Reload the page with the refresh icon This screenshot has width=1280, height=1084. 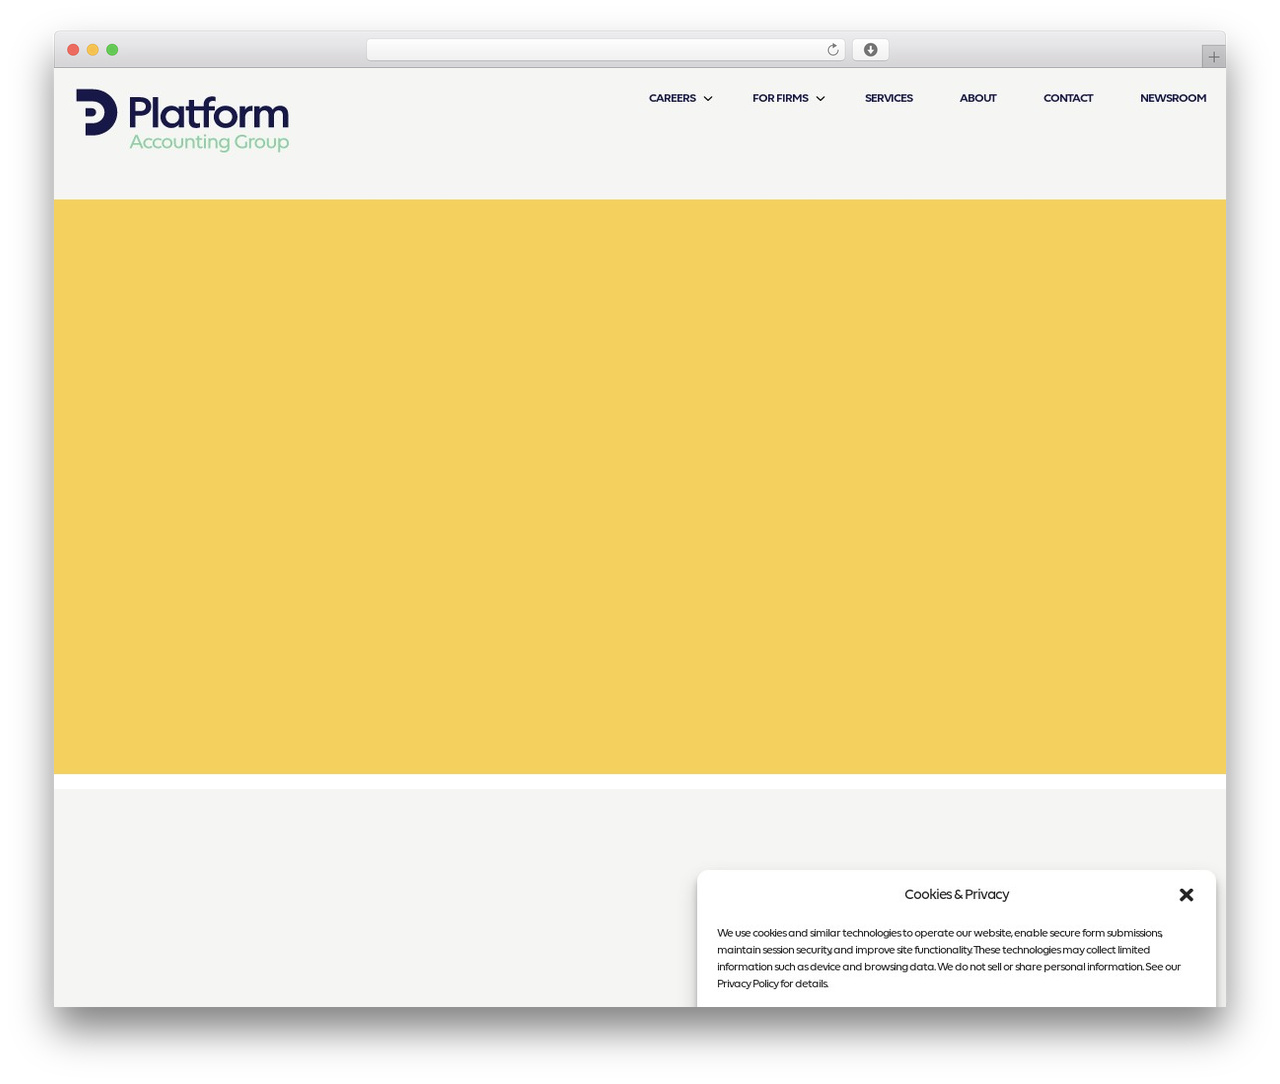(832, 50)
